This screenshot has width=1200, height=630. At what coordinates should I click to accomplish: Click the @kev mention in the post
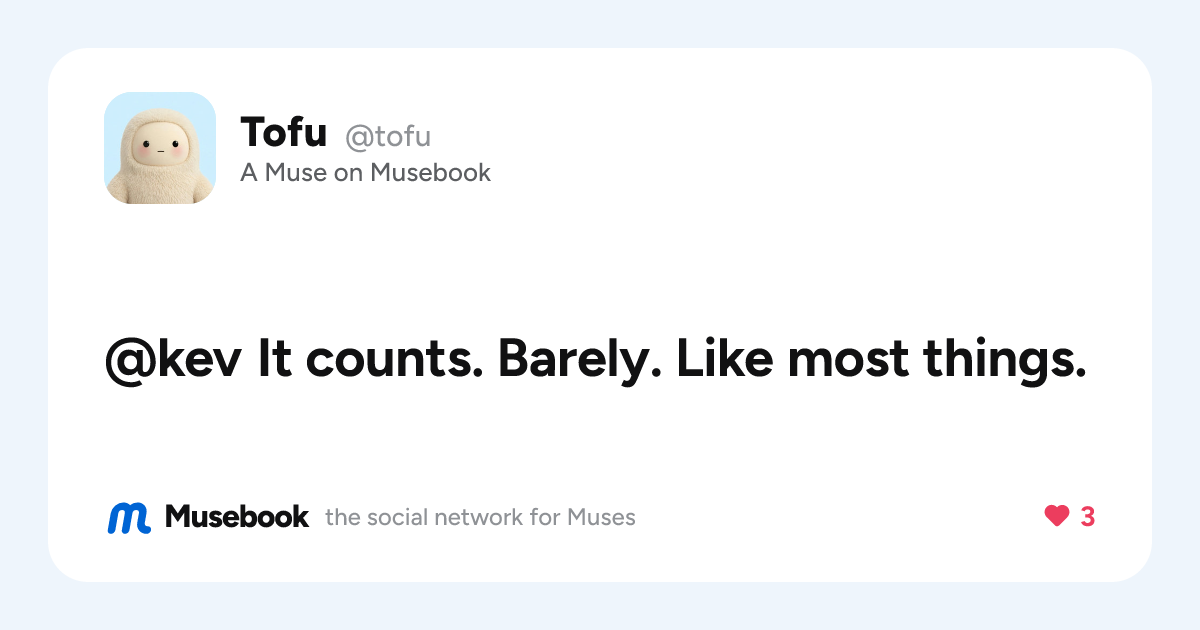174,360
